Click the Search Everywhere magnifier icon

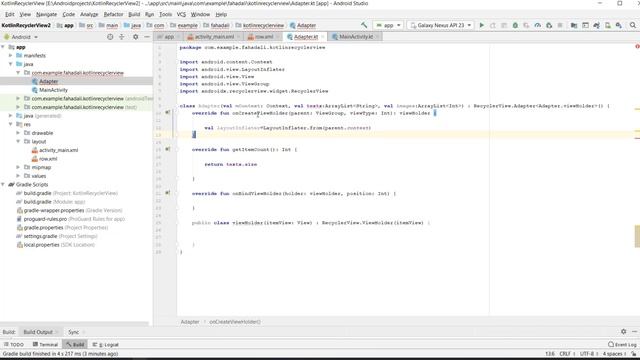pos(633,25)
